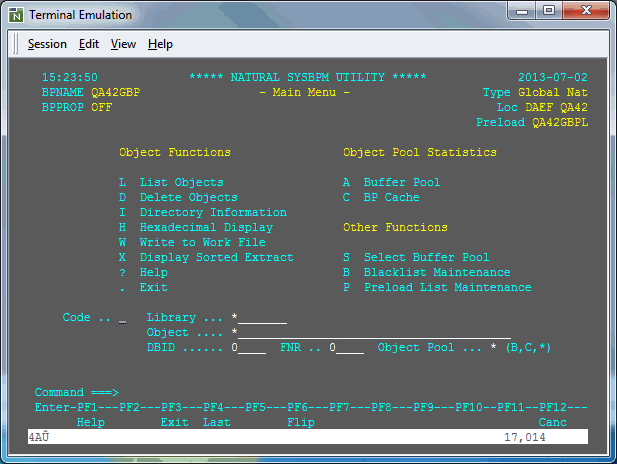Screen dimensions: 617x464
Task: Click the Code input field
Action: [x=122, y=318]
